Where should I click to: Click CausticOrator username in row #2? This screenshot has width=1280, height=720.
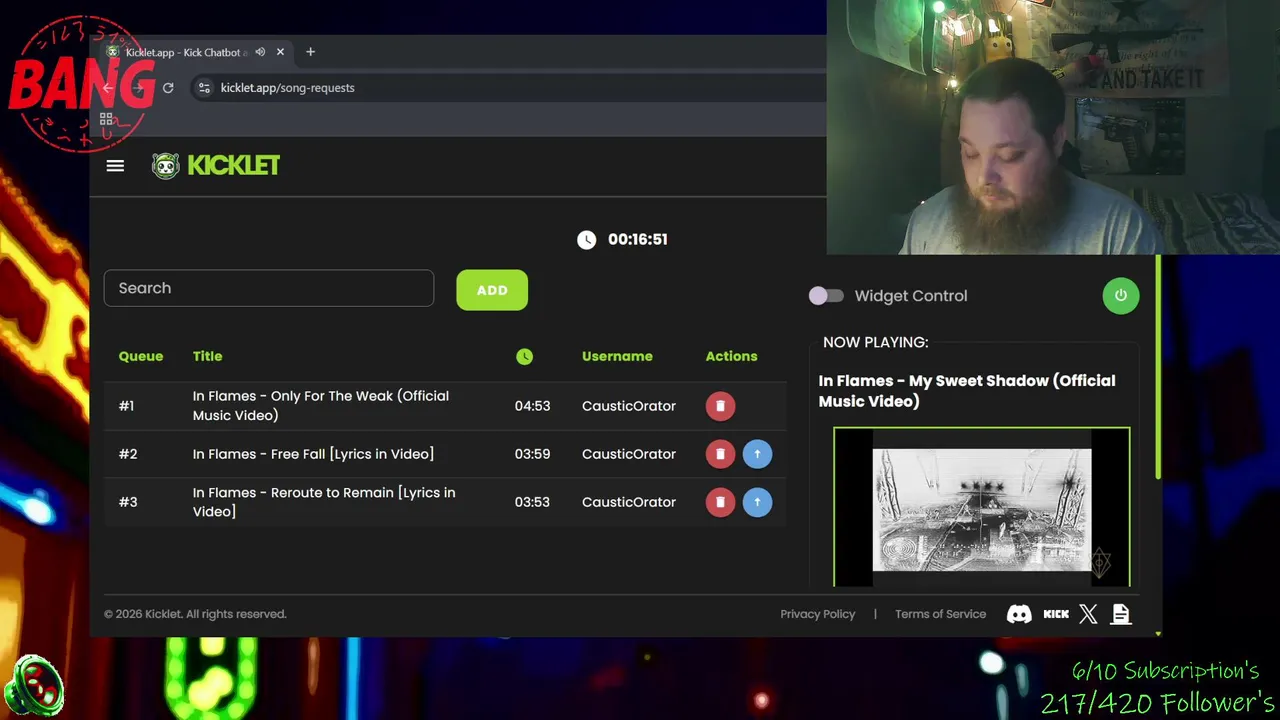(629, 454)
